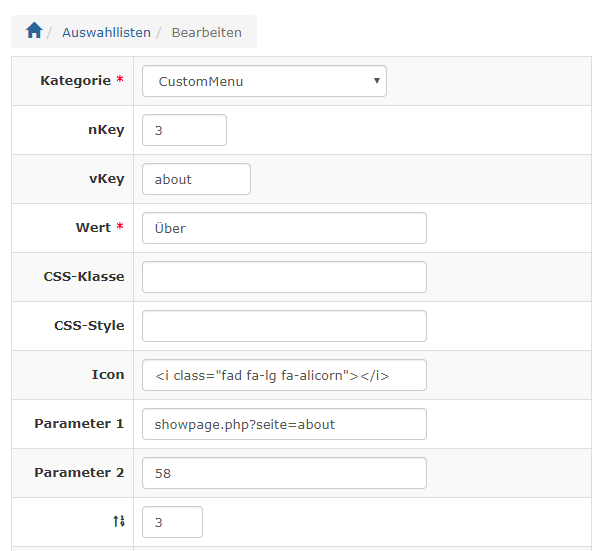Click the Wert label
603x551 pixels.
pyautogui.click(x=93, y=228)
